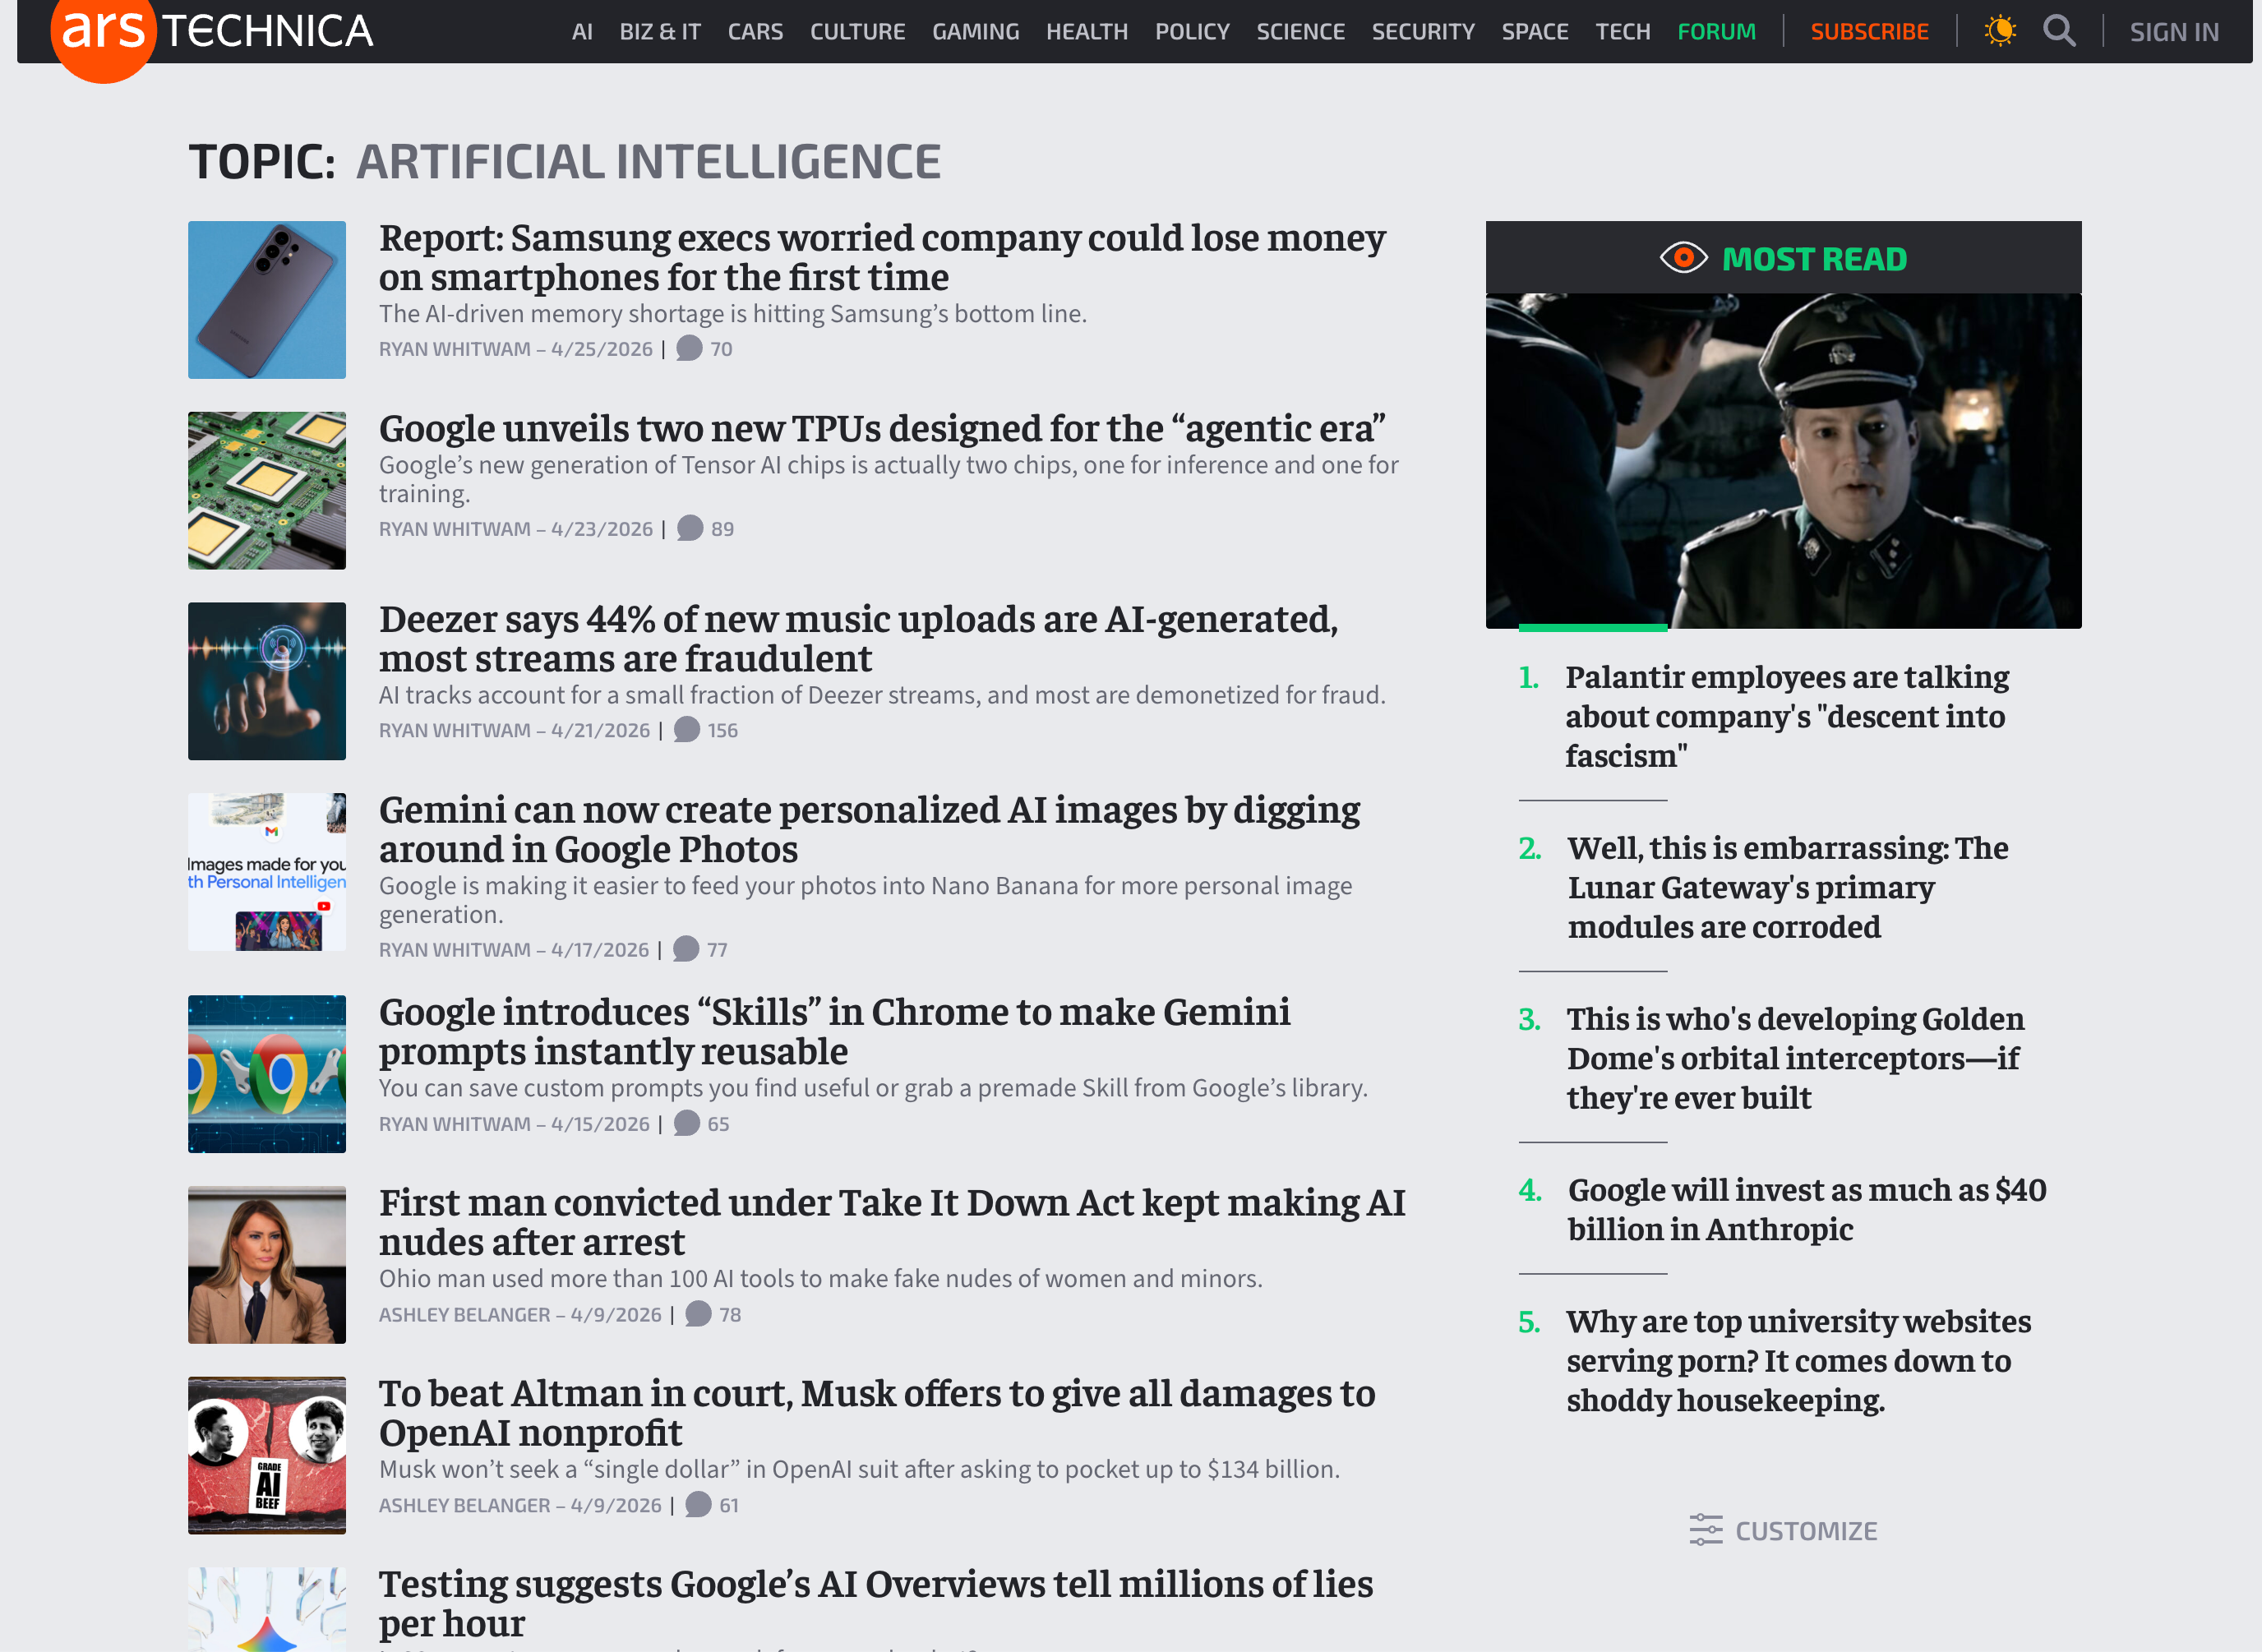Click comment bubble icon showing 65 comments
2262x1652 pixels.
pos(687,1123)
